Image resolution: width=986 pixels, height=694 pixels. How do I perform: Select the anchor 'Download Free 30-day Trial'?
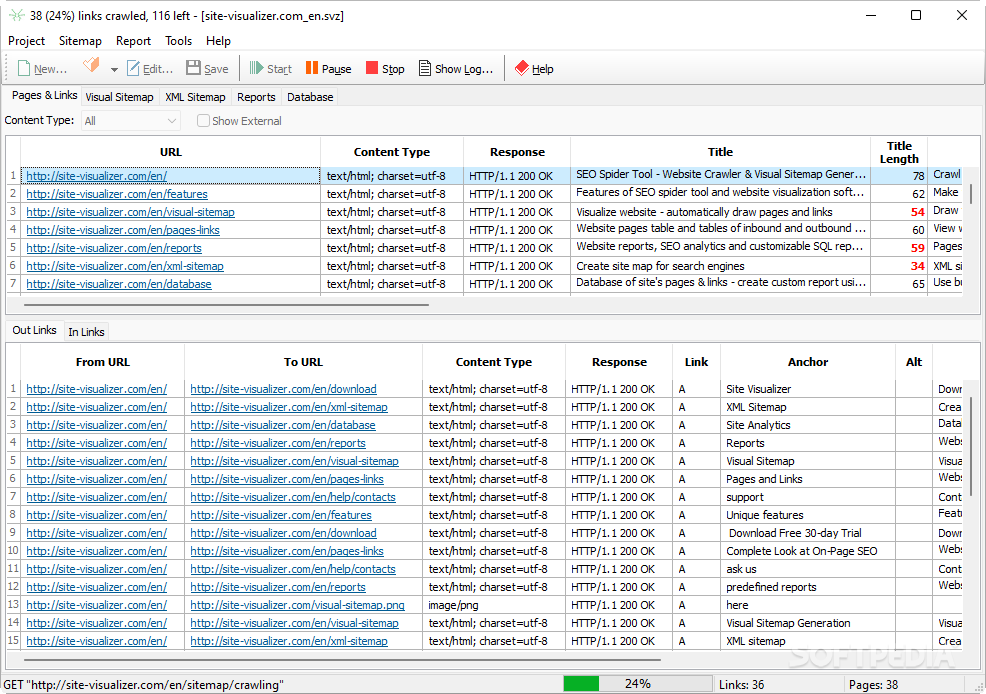pos(795,533)
